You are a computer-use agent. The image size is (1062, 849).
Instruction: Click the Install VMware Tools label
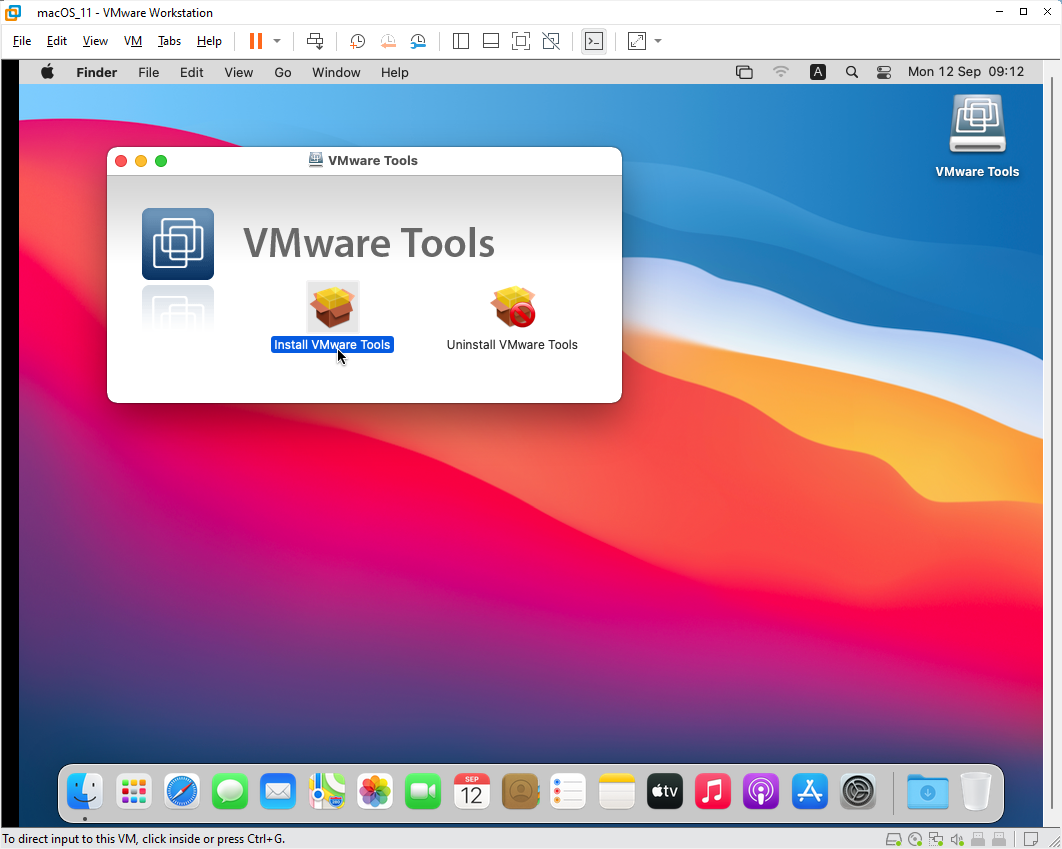(332, 345)
